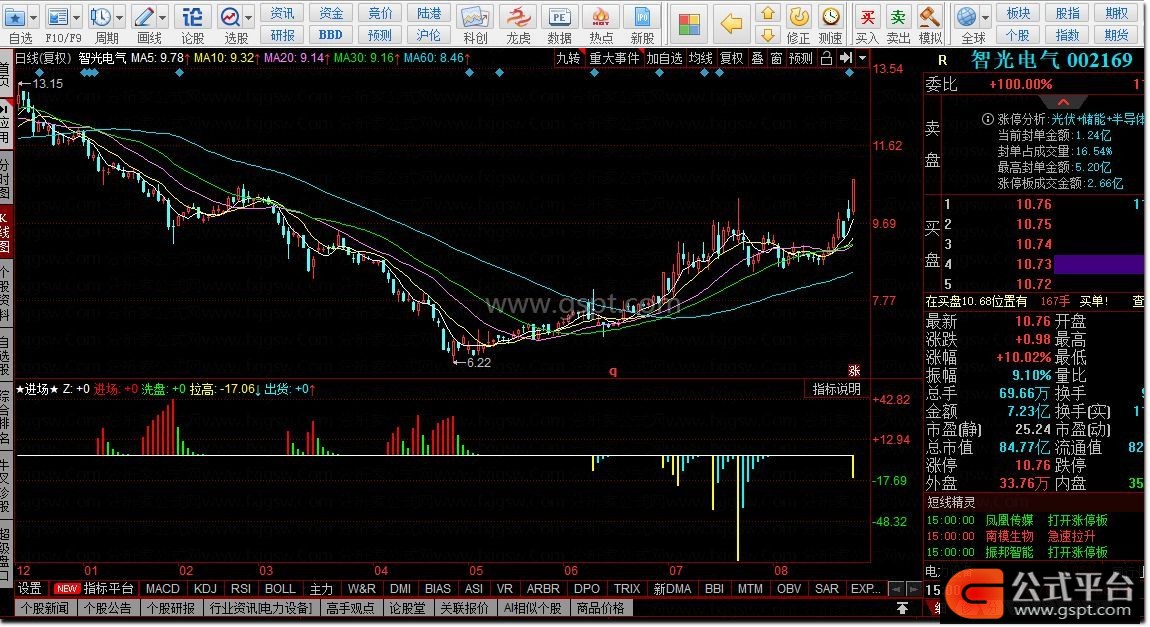Open the 新股 IPO icon
The width and height of the screenshot is (1150, 627).
tap(642, 17)
